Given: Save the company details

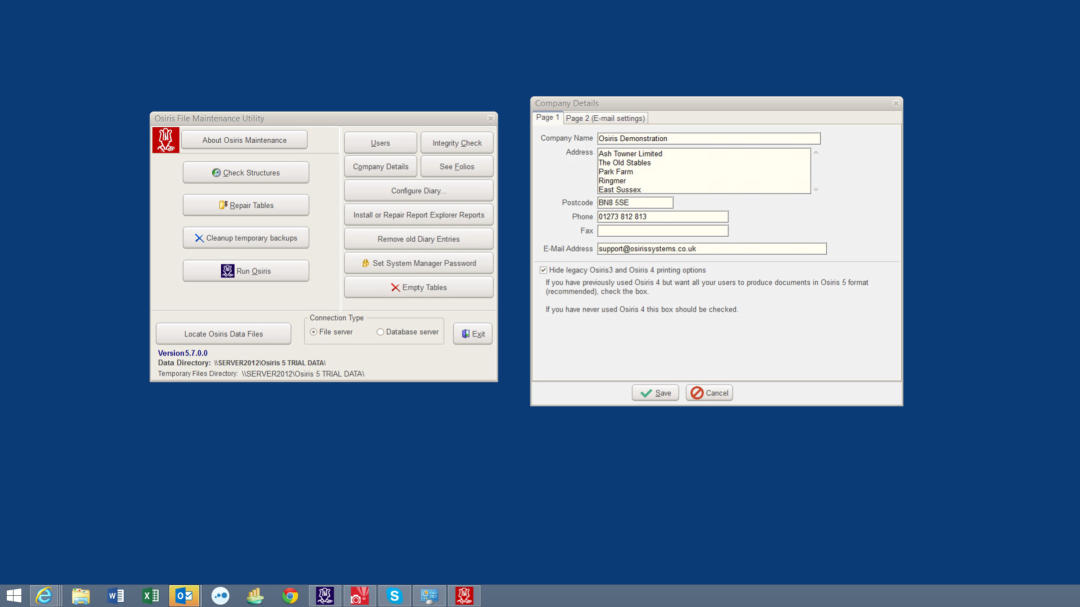Looking at the screenshot, I should 655,393.
